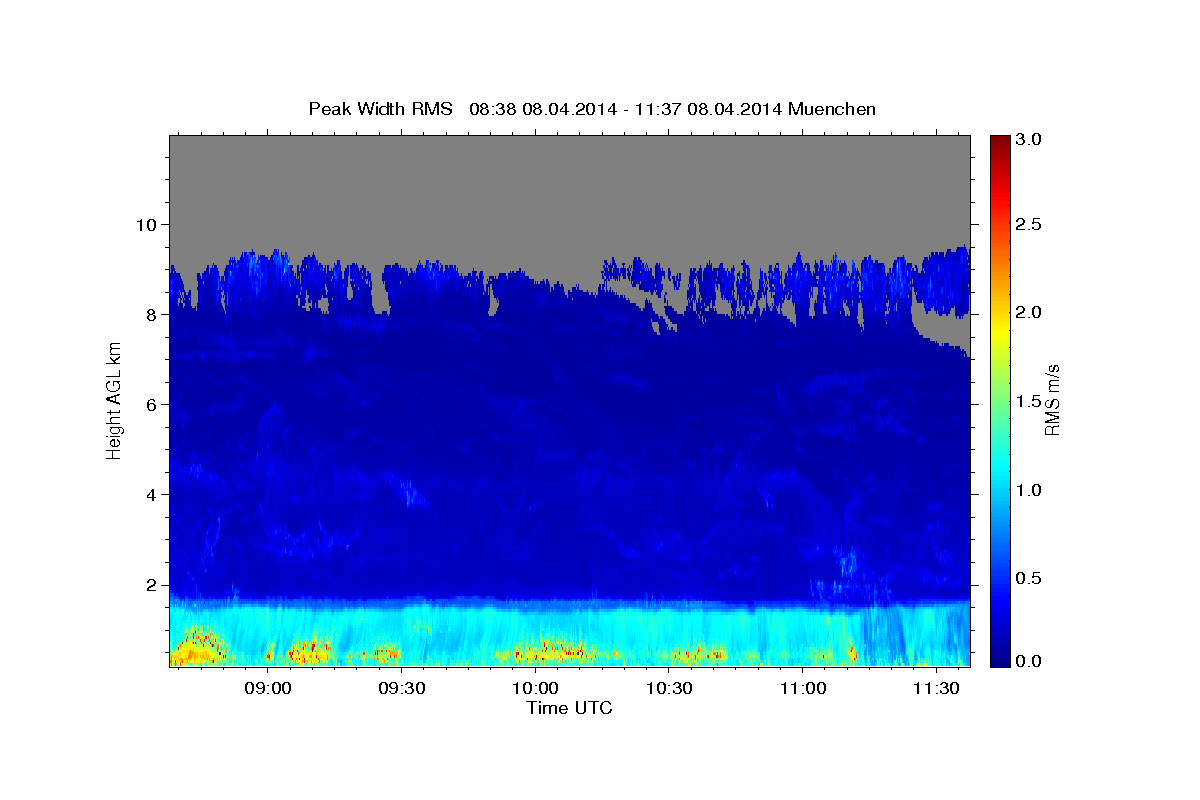The image size is (1200, 800).
Task: Click the 'Time UTC' axis label
Action: point(569,708)
